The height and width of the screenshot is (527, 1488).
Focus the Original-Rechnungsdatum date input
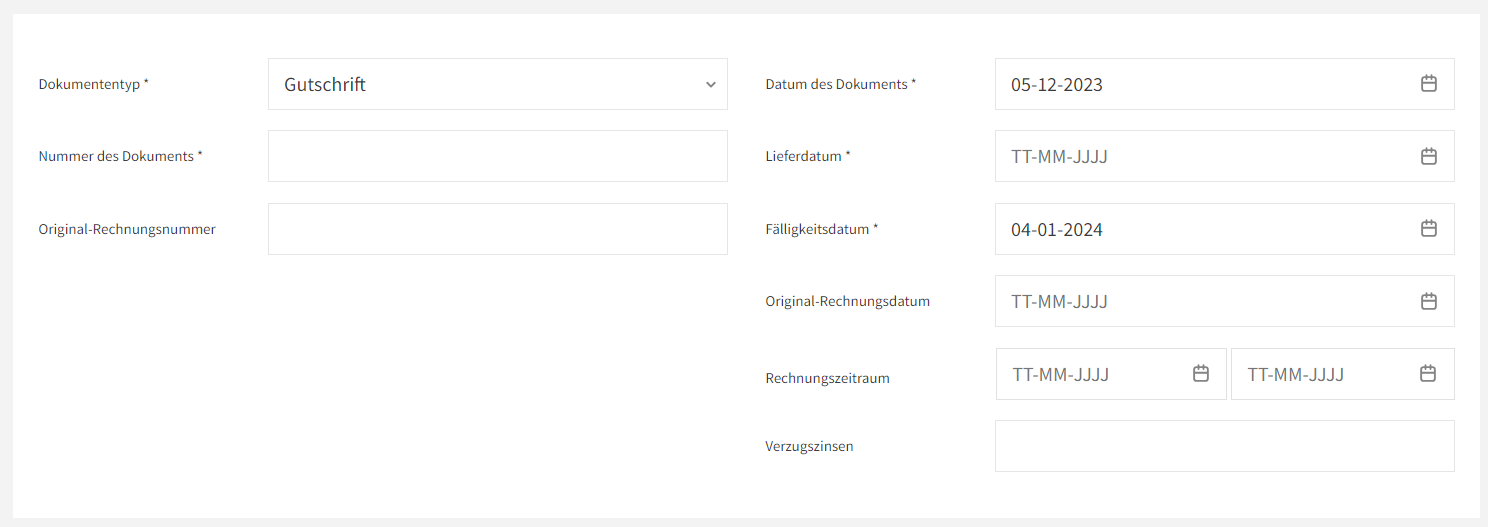[1225, 301]
